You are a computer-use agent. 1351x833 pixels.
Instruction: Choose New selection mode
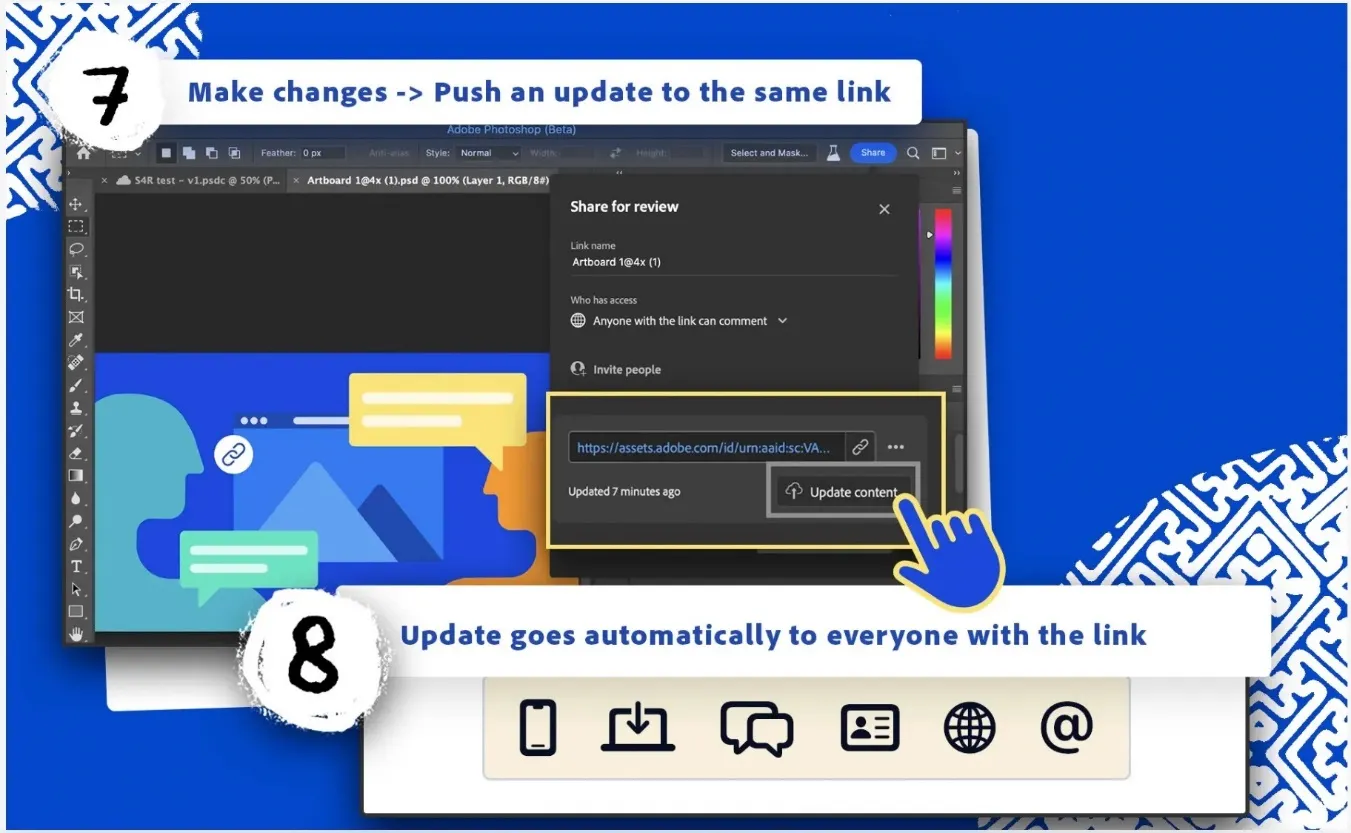(x=166, y=153)
